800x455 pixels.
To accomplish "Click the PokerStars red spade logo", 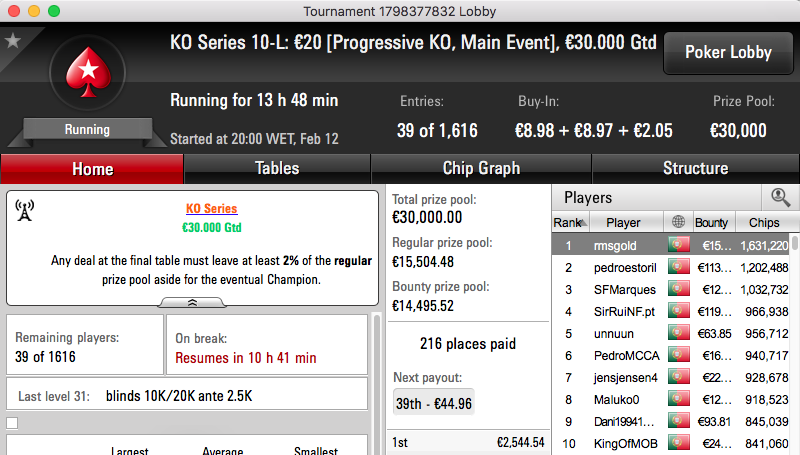I will point(88,72).
